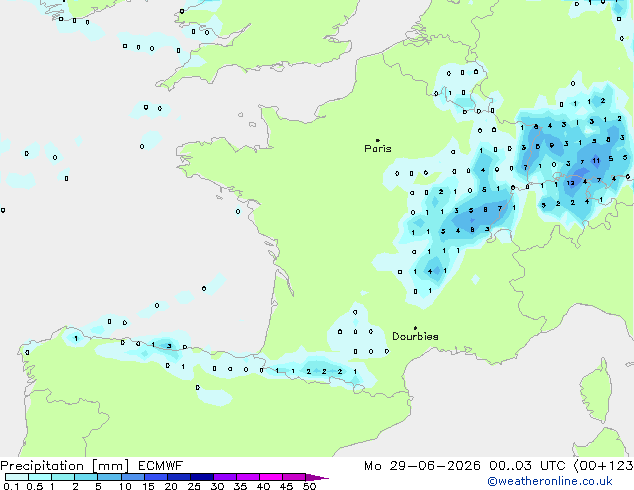634x490 pixels.
Task: Click the Paris location dot marker
Action: coord(378,140)
